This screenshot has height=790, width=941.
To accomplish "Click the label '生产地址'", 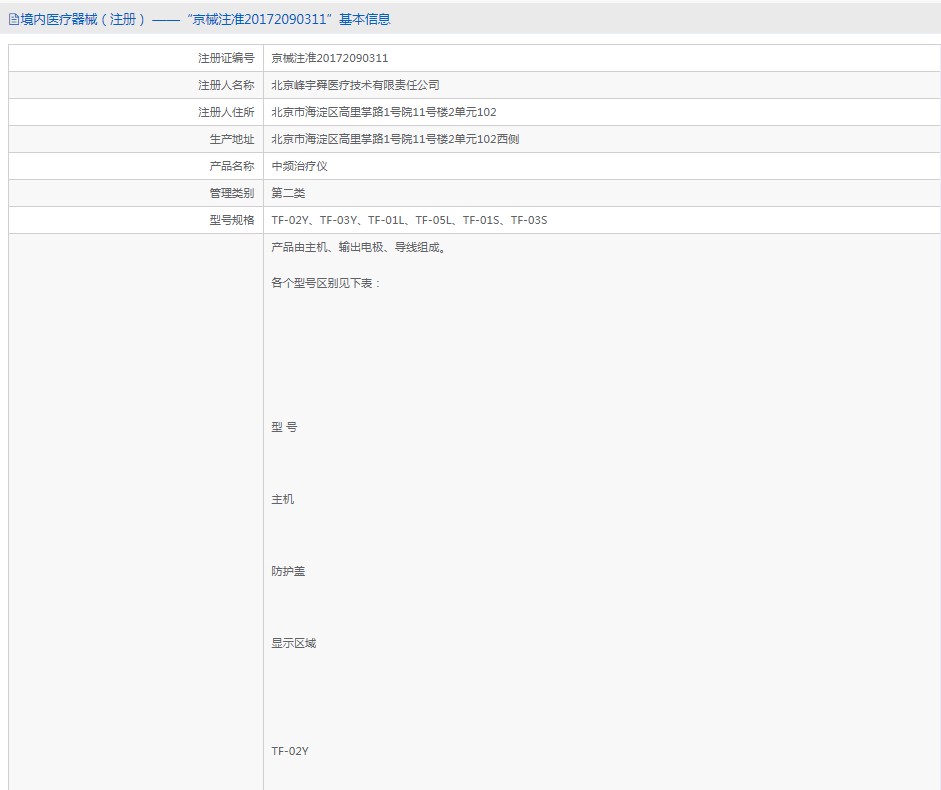I will click(x=232, y=139).
